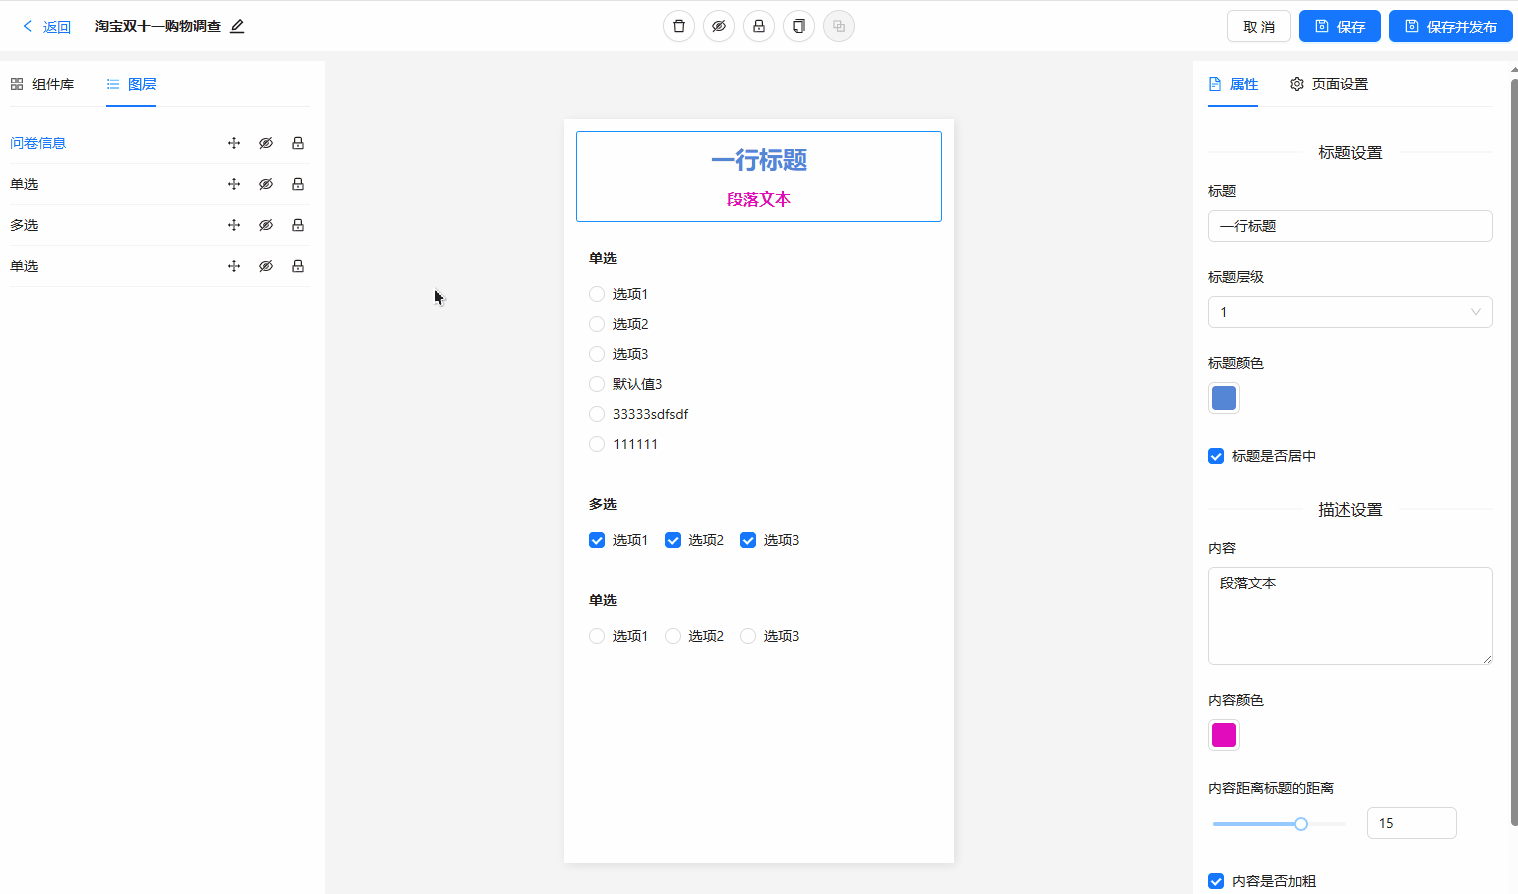Click the right panel vertical scrollbar

point(1514,450)
